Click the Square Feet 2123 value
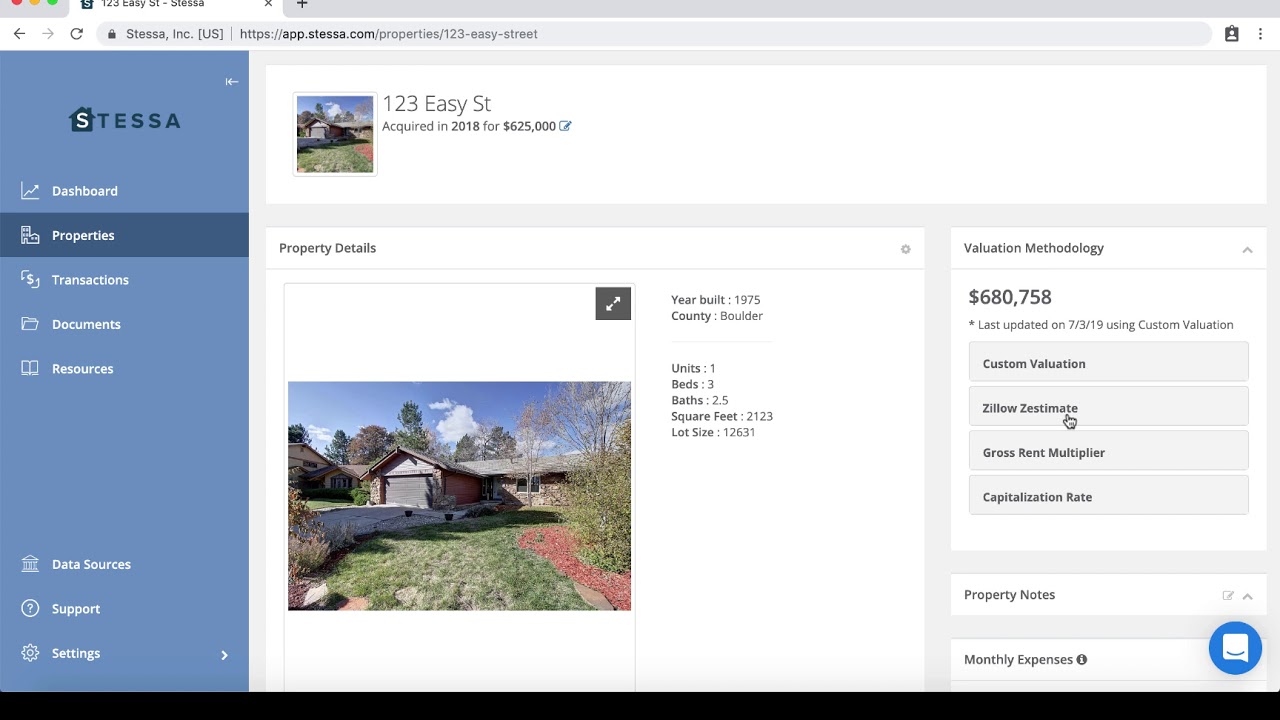 coord(759,416)
